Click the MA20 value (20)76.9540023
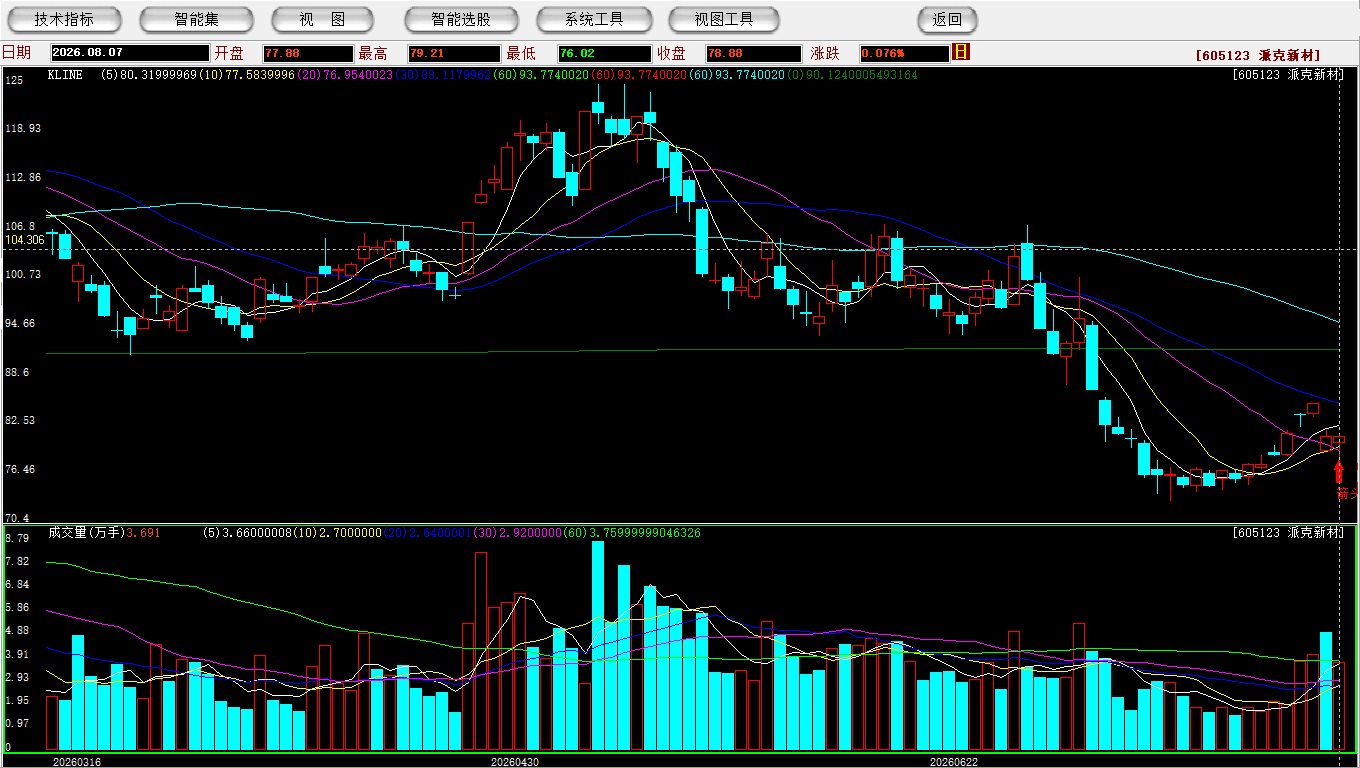The image size is (1360, 768). [343, 75]
